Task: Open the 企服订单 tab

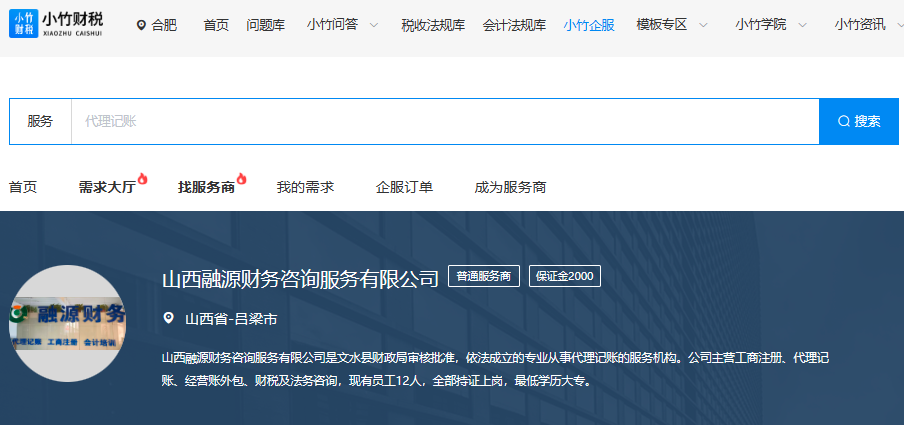Action: (404, 187)
